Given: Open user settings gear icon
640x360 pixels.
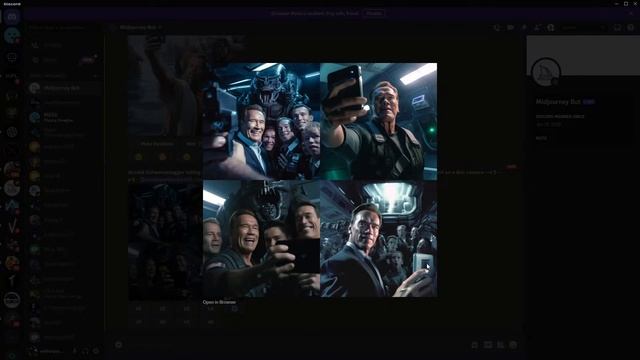Looking at the screenshot, I should pyautogui.click(x=96, y=351).
